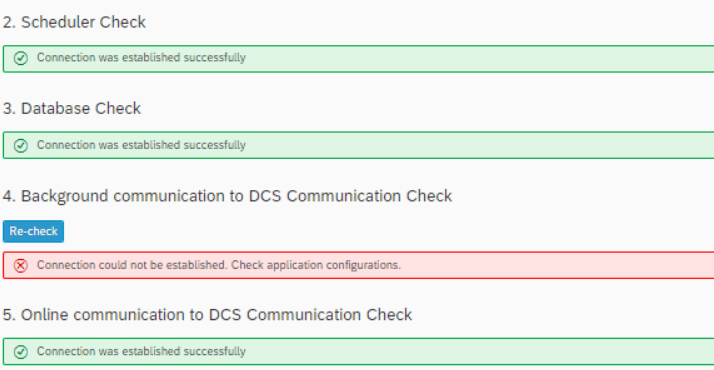Click the green success icon under Online communication check
This screenshot has height=370, width=714.
pyautogui.click(x=20, y=352)
